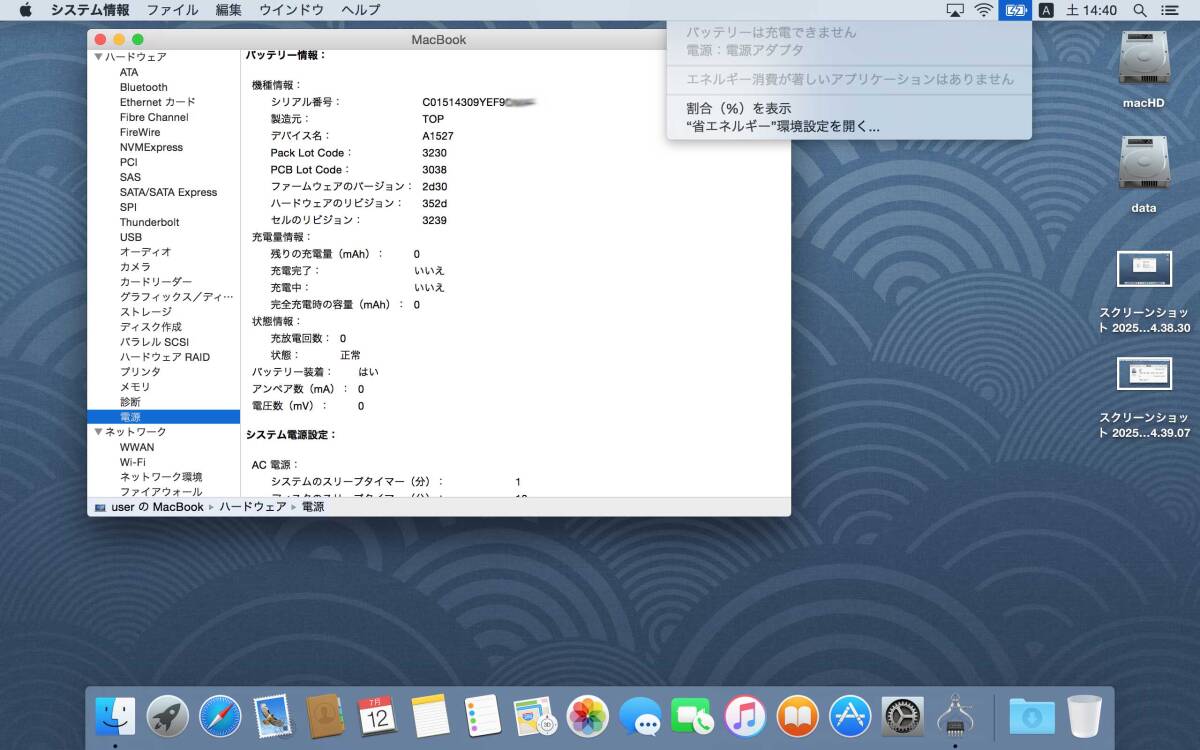This screenshot has height=750, width=1200.
Task: Open Photos flower icon in Dock
Action: point(588,716)
